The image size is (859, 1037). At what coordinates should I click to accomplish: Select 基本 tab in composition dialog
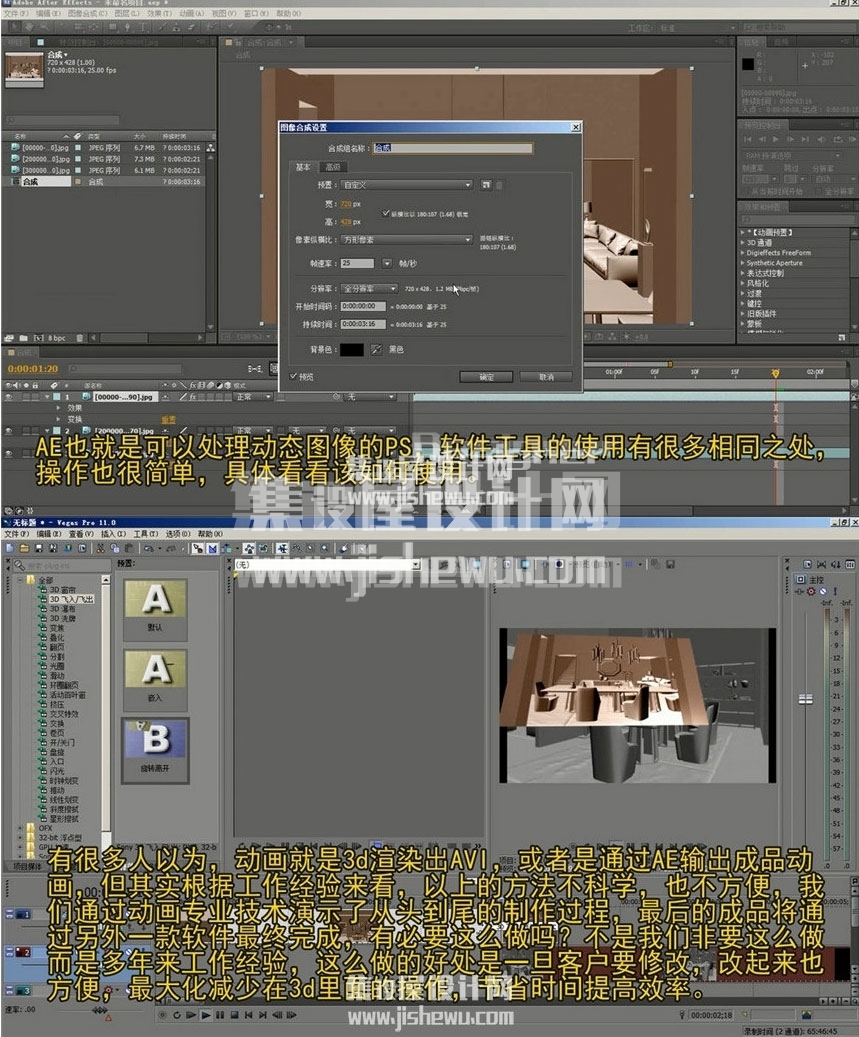[x=303, y=167]
